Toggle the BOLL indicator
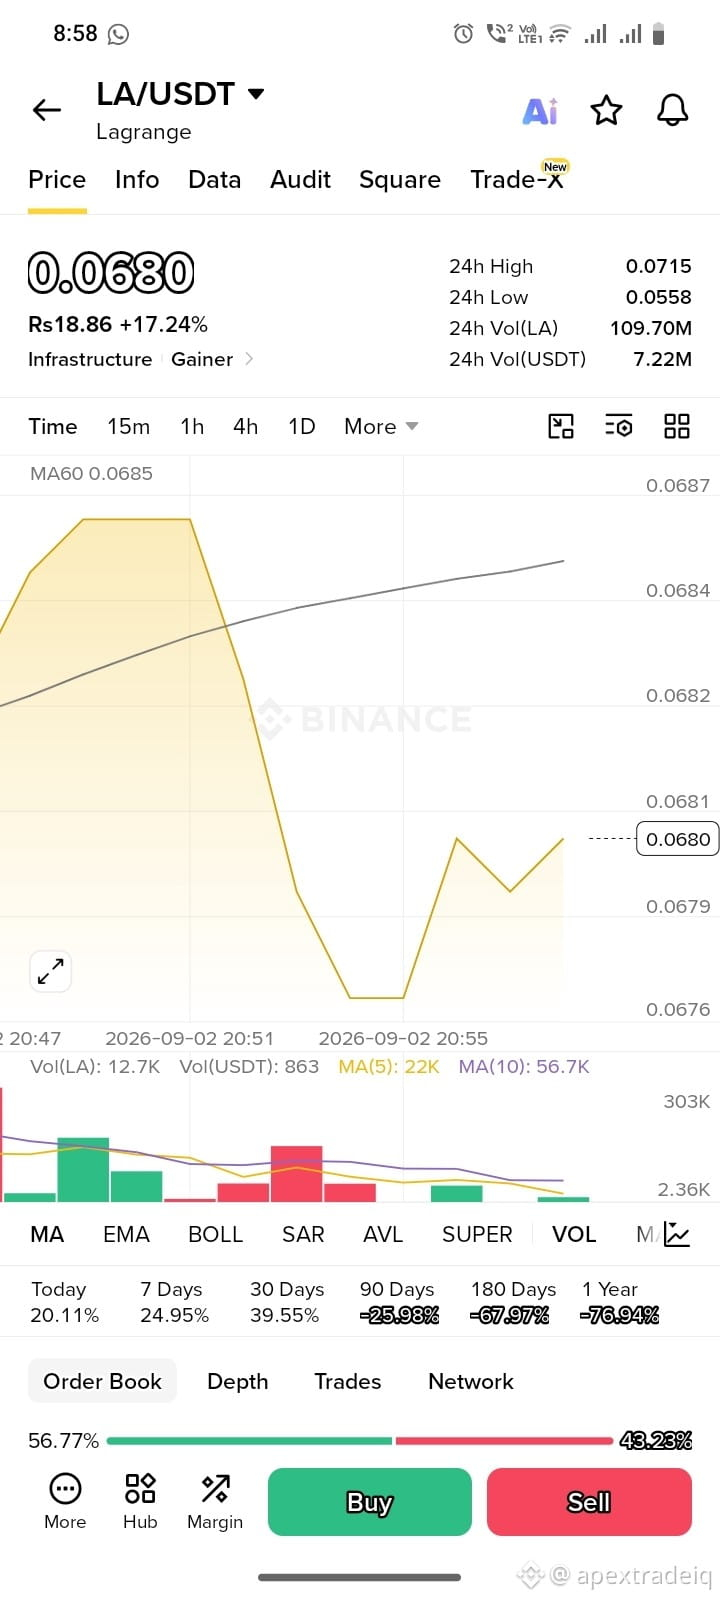The image size is (720, 1600). point(216,1234)
